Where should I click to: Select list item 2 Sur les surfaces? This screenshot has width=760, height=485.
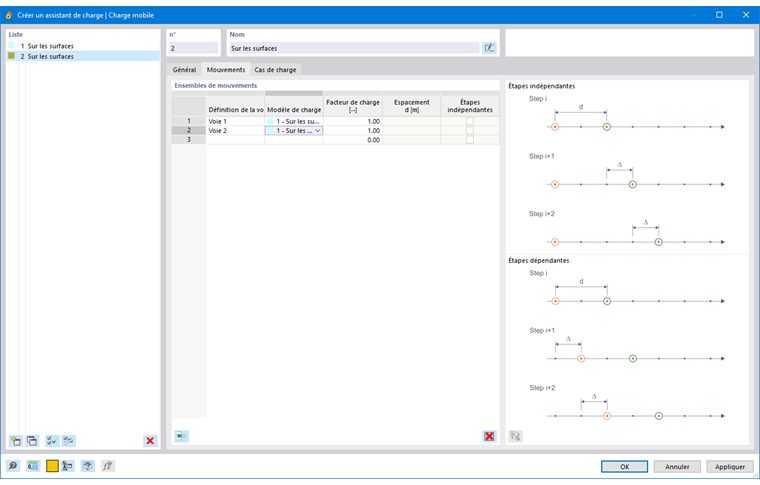point(83,56)
